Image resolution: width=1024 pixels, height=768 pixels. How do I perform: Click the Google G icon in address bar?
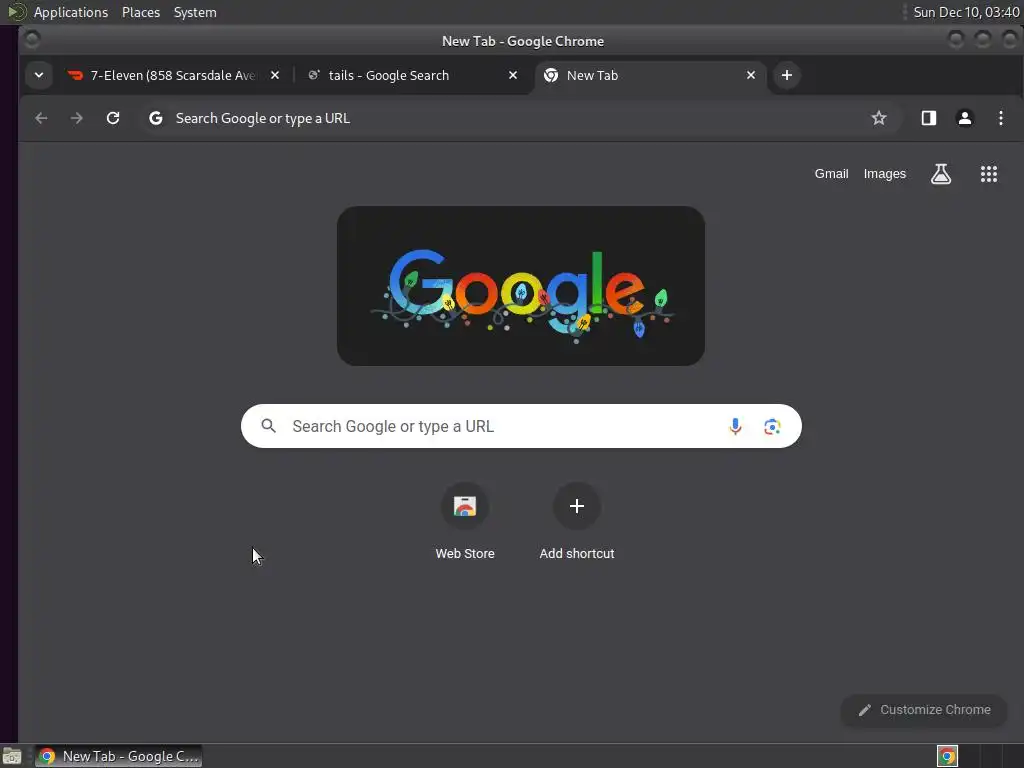(x=155, y=118)
